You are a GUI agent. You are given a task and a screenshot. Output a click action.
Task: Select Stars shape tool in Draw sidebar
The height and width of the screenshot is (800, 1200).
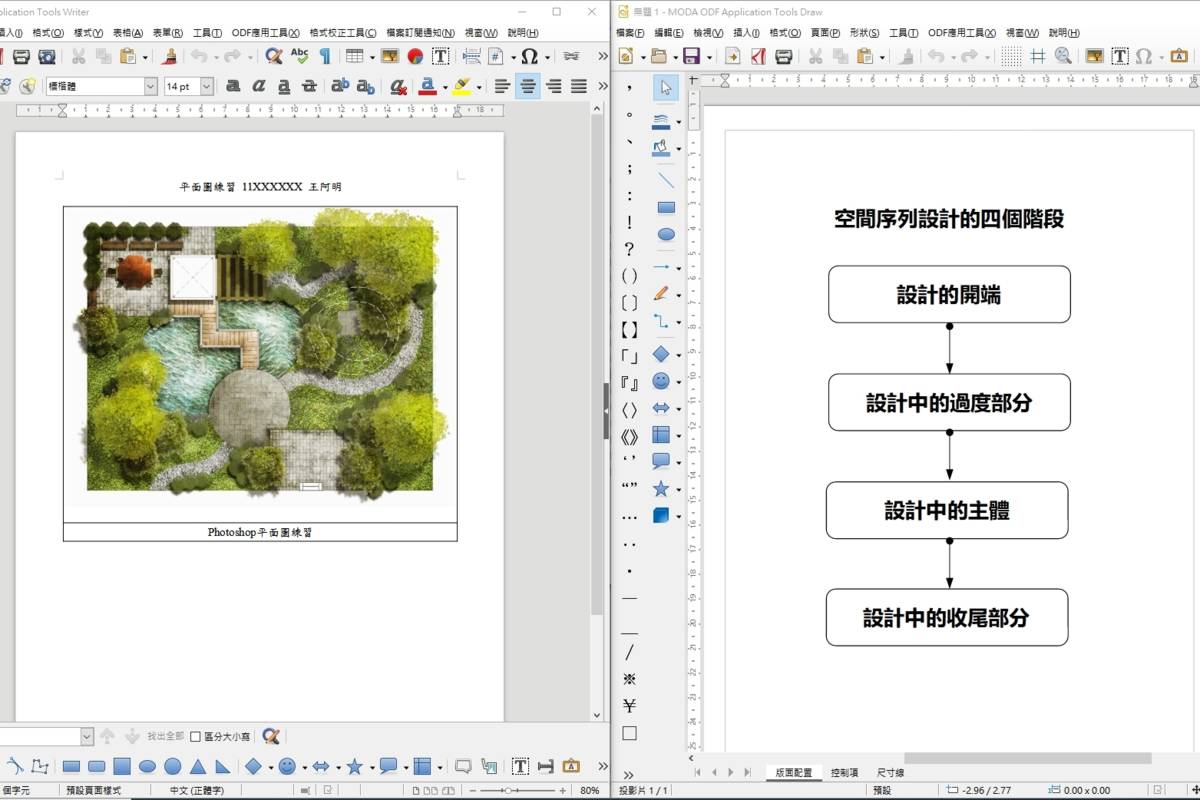pos(661,489)
